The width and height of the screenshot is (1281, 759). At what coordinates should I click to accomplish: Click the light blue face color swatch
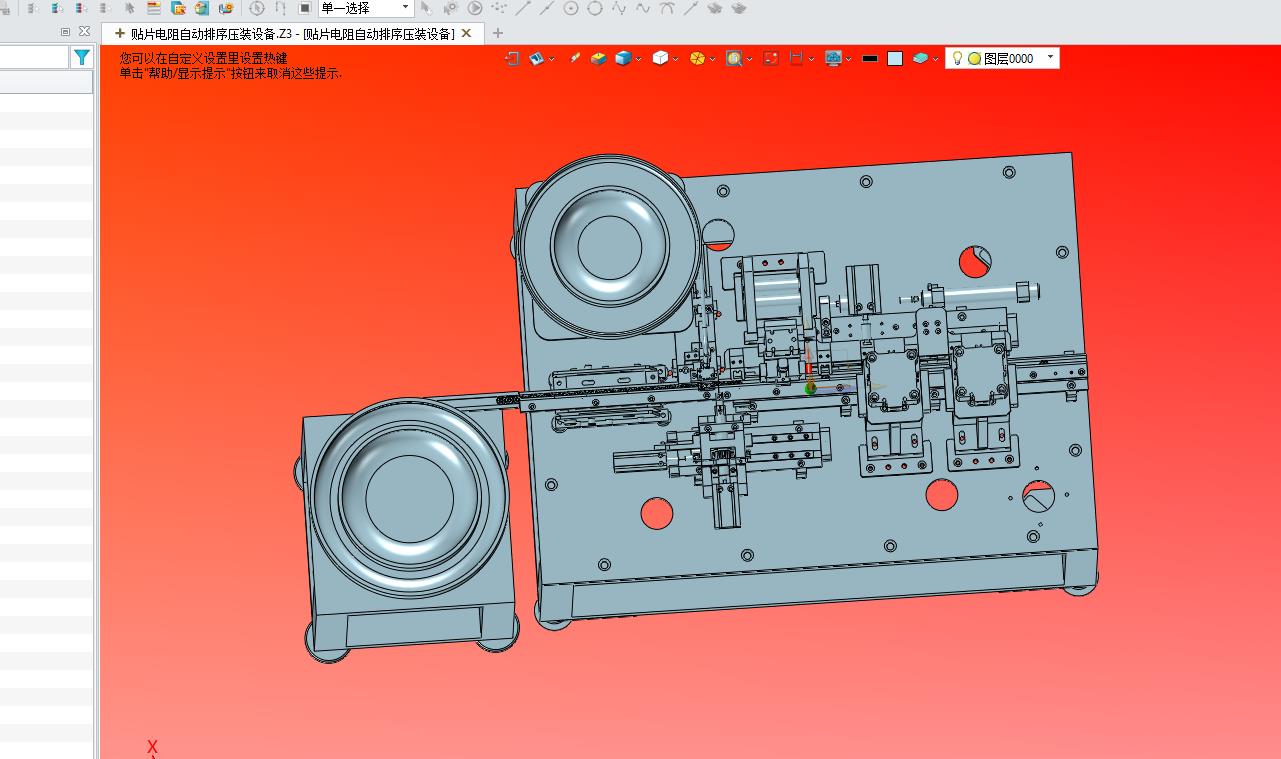tap(895, 59)
